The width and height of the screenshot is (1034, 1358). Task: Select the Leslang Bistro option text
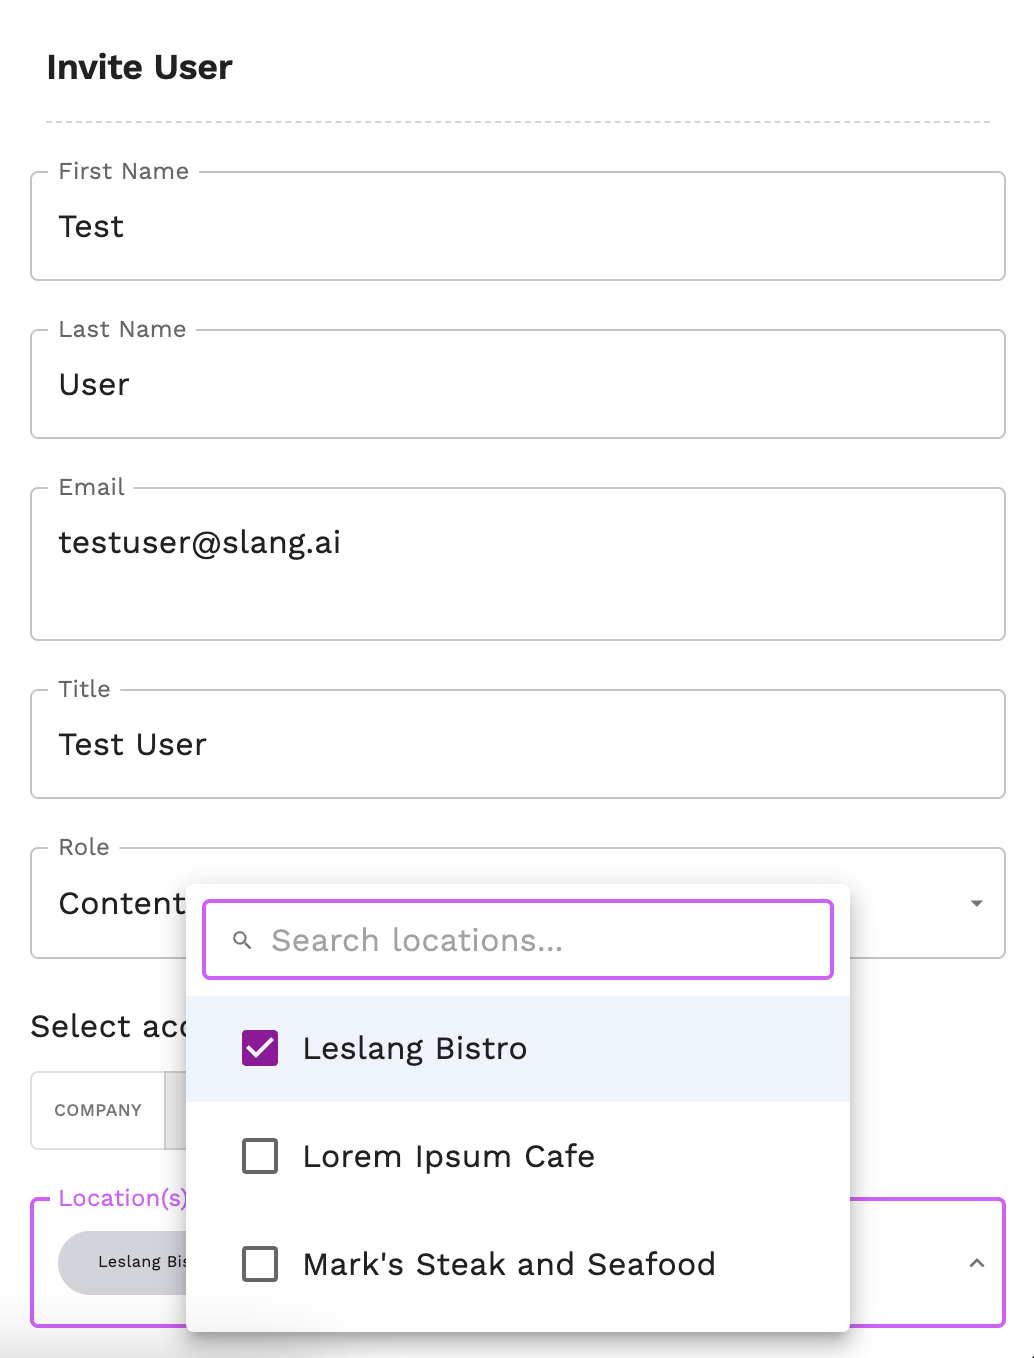coord(414,1048)
